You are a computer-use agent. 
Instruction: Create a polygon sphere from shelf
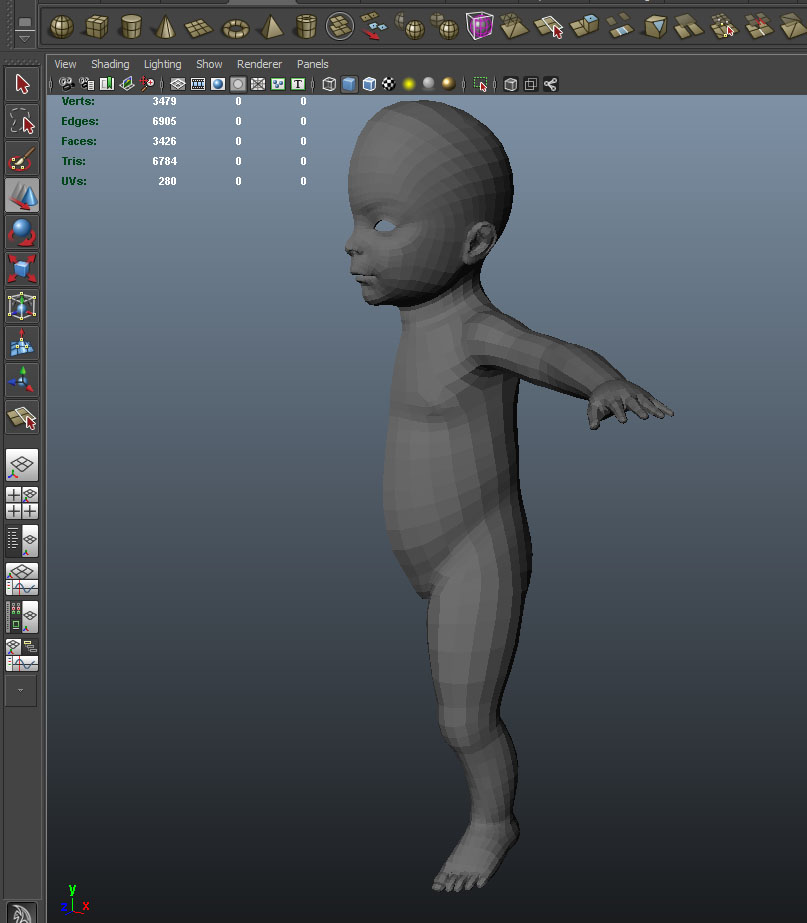pyautogui.click(x=61, y=26)
